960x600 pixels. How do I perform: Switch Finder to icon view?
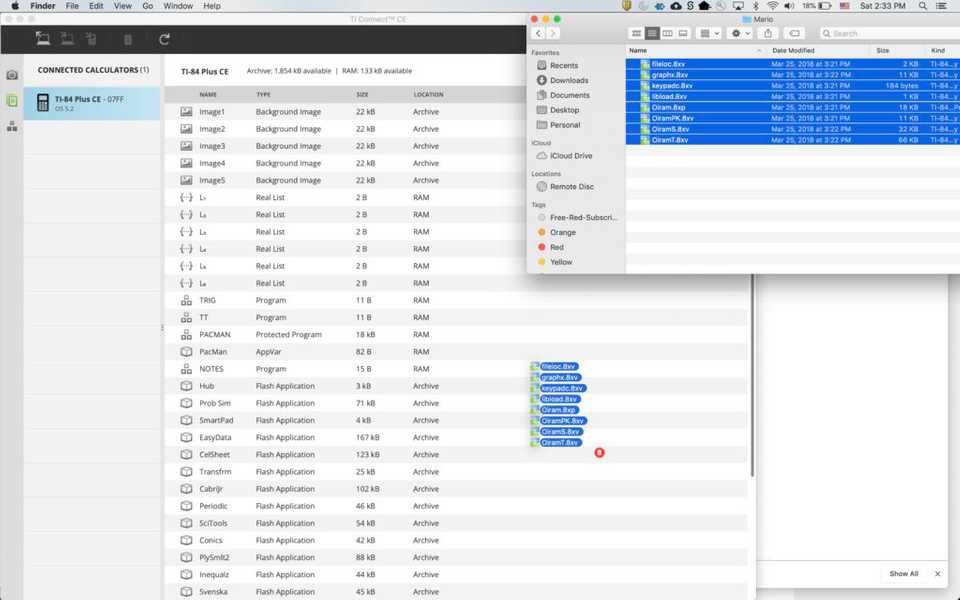[636, 33]
